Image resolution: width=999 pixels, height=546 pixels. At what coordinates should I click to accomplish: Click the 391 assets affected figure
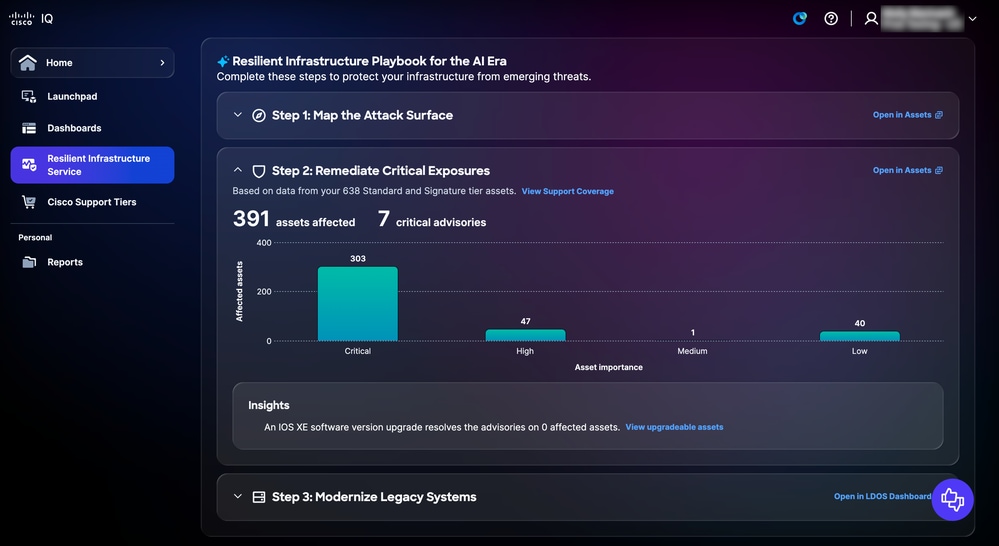pyautogui.click(x=294, y=219)
